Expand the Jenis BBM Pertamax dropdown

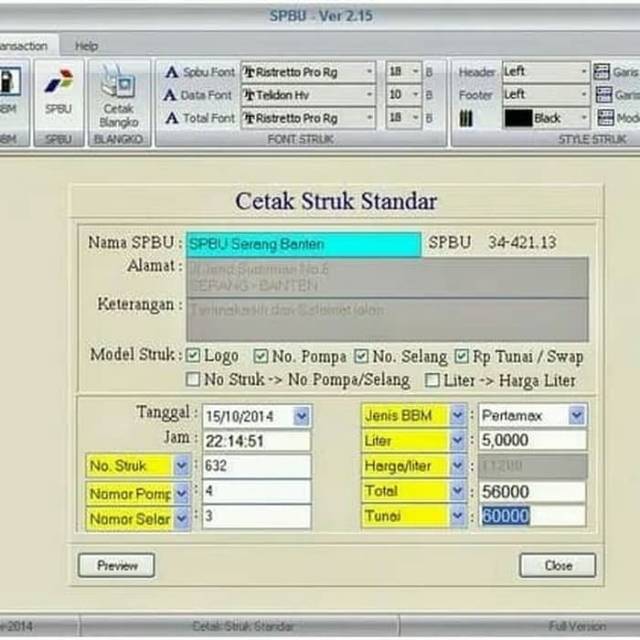577,415
